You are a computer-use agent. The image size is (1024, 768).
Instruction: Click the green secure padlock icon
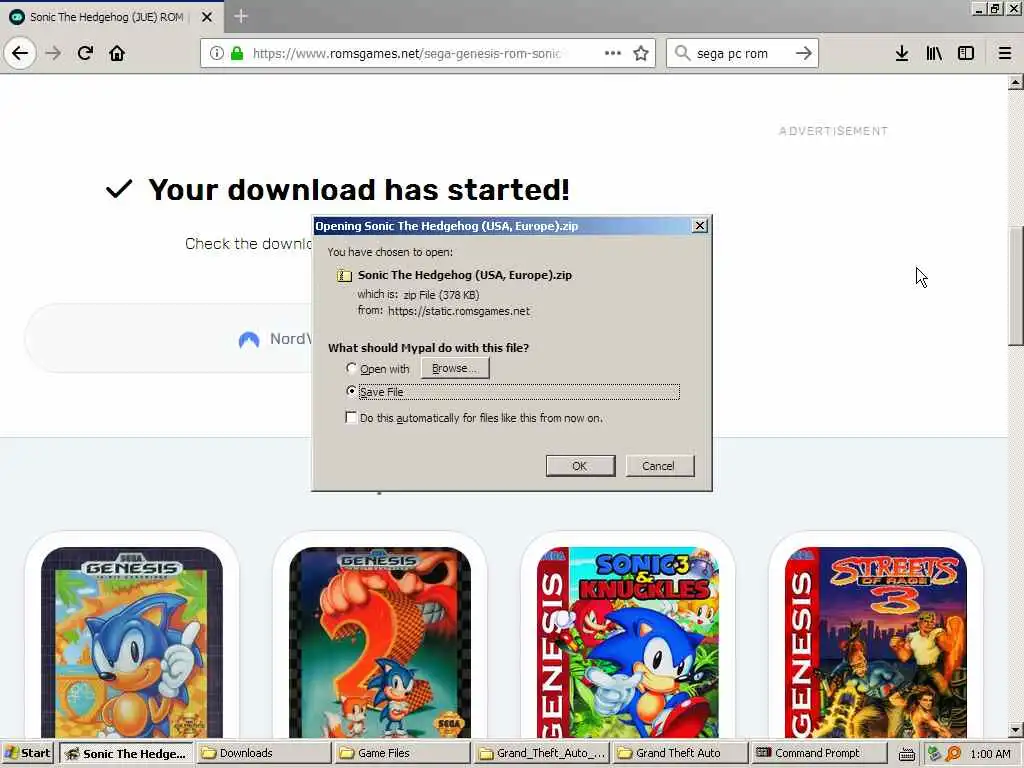(x=237, y=53)
